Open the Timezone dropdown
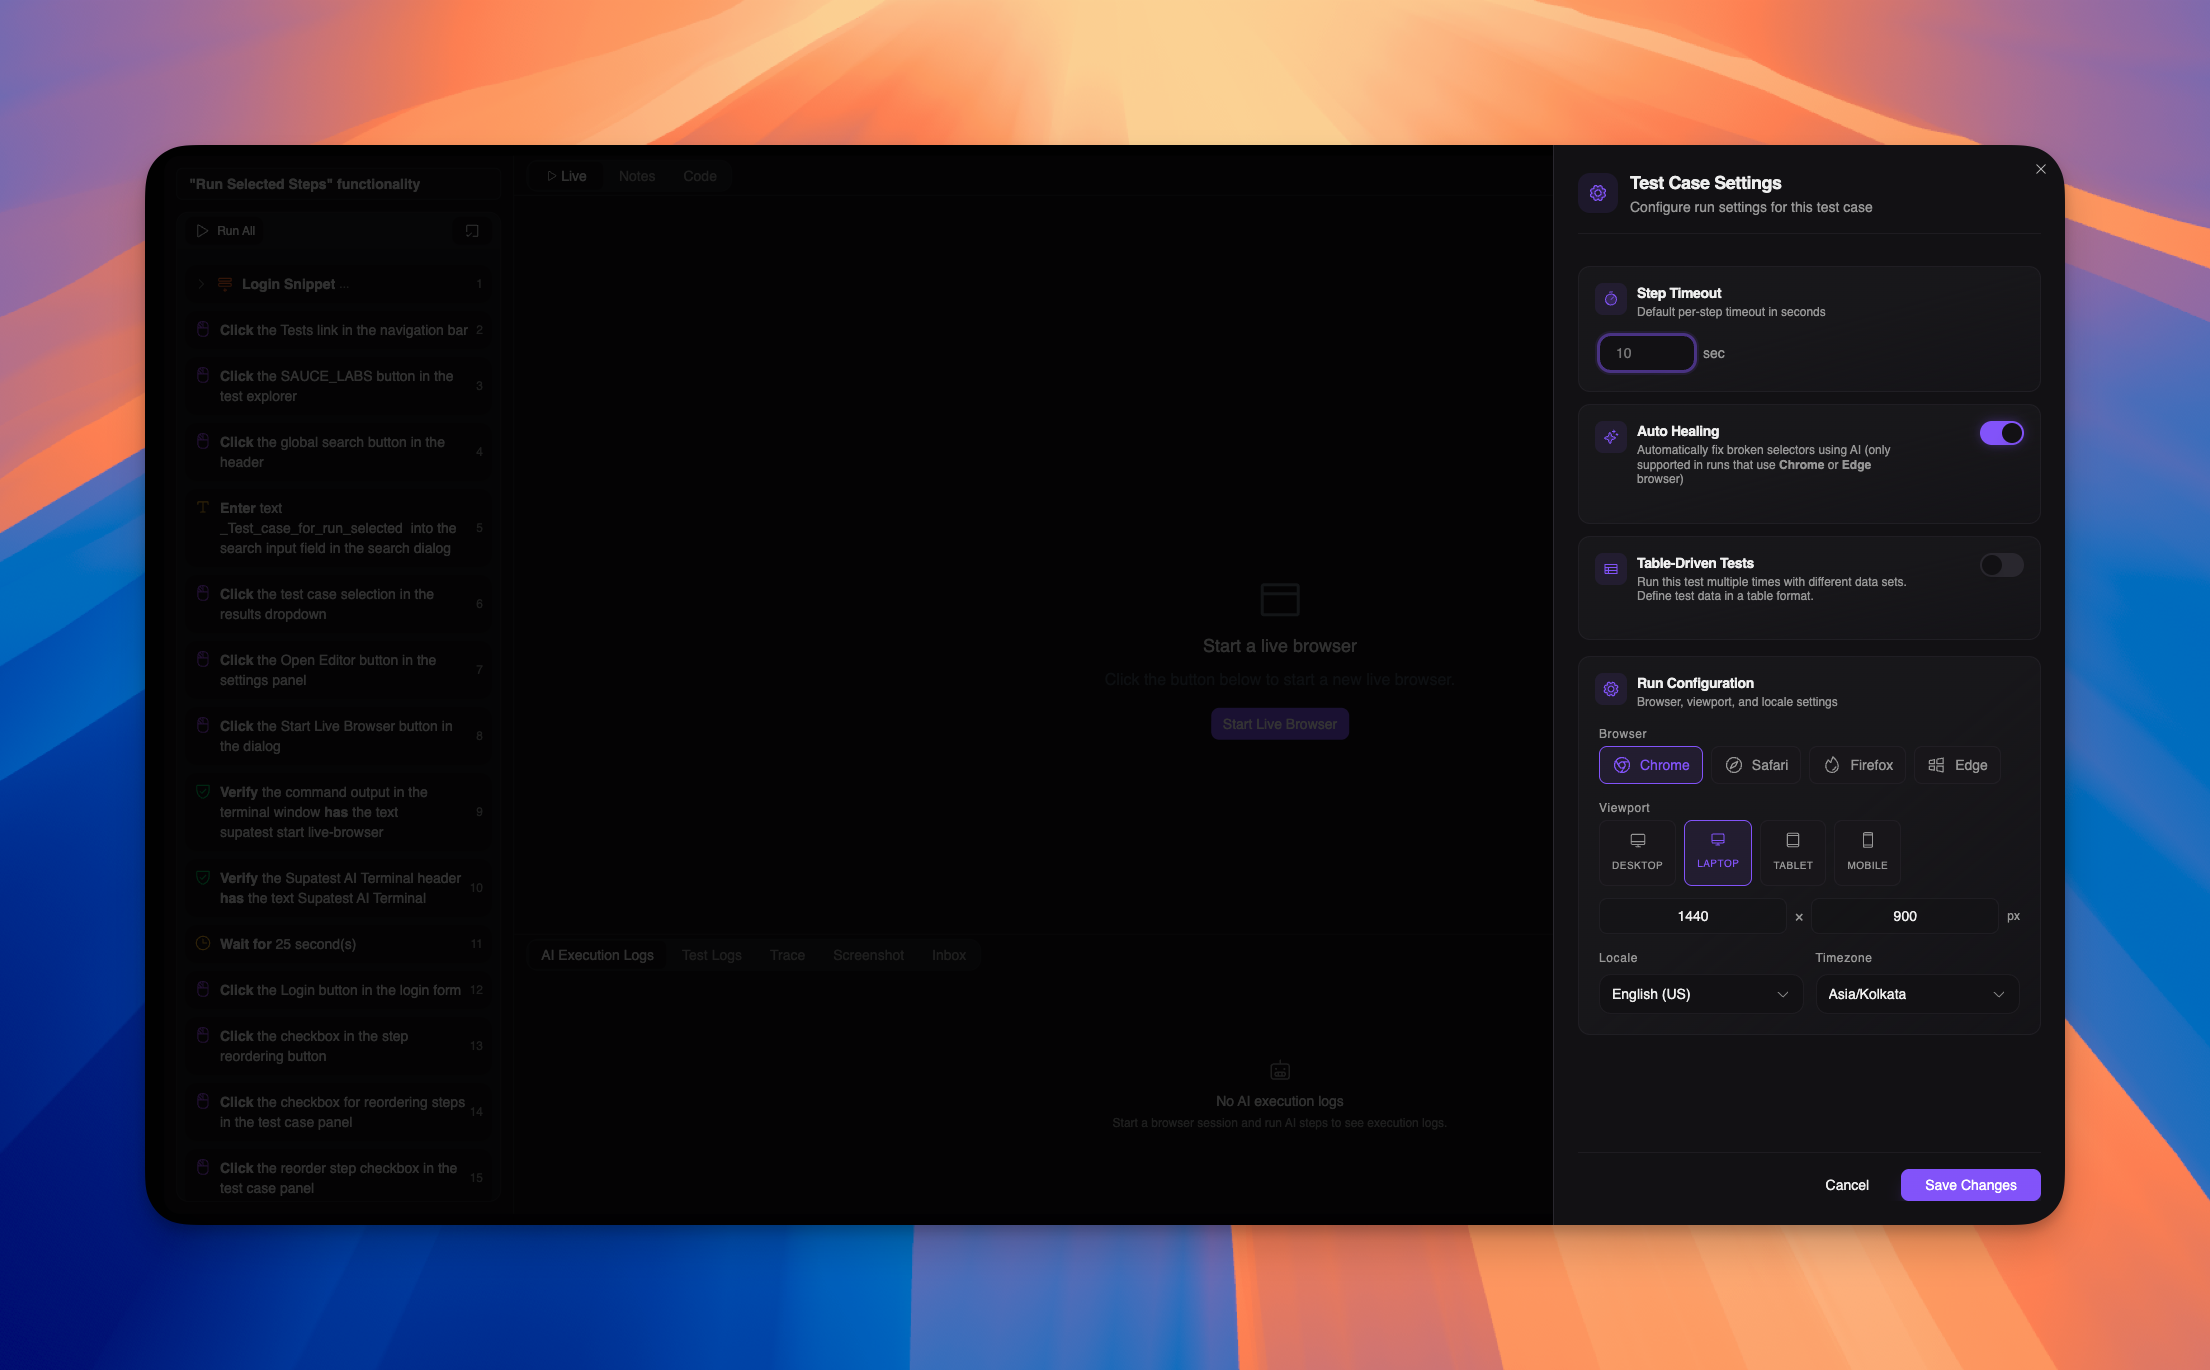This screenshot has height=1370, width=2210. (1916, 994)
